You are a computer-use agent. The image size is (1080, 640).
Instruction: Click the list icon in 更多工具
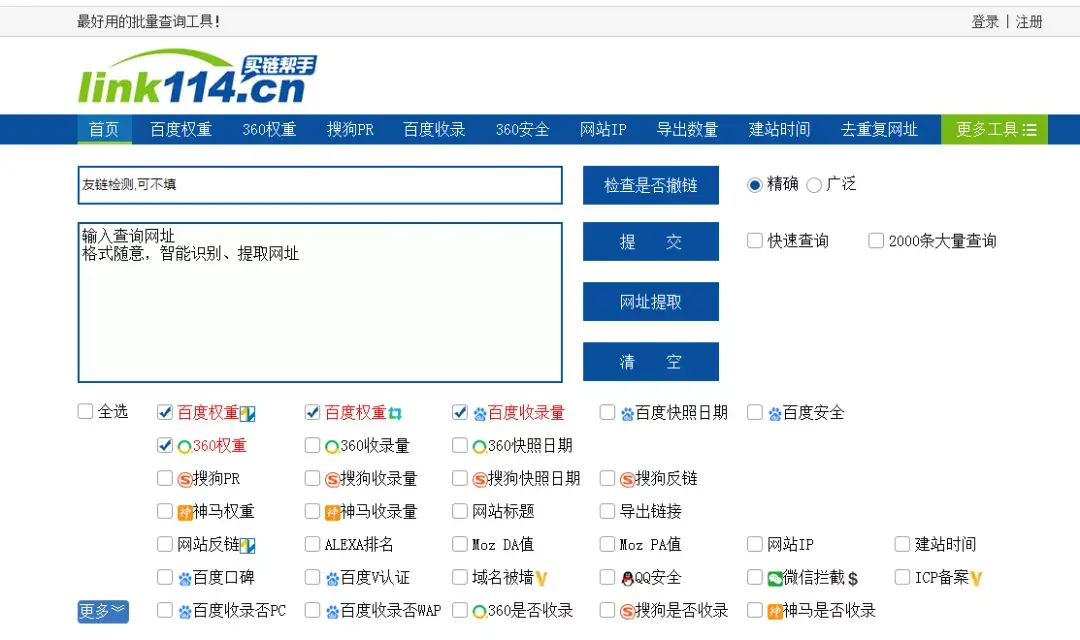pos(1030,130)
